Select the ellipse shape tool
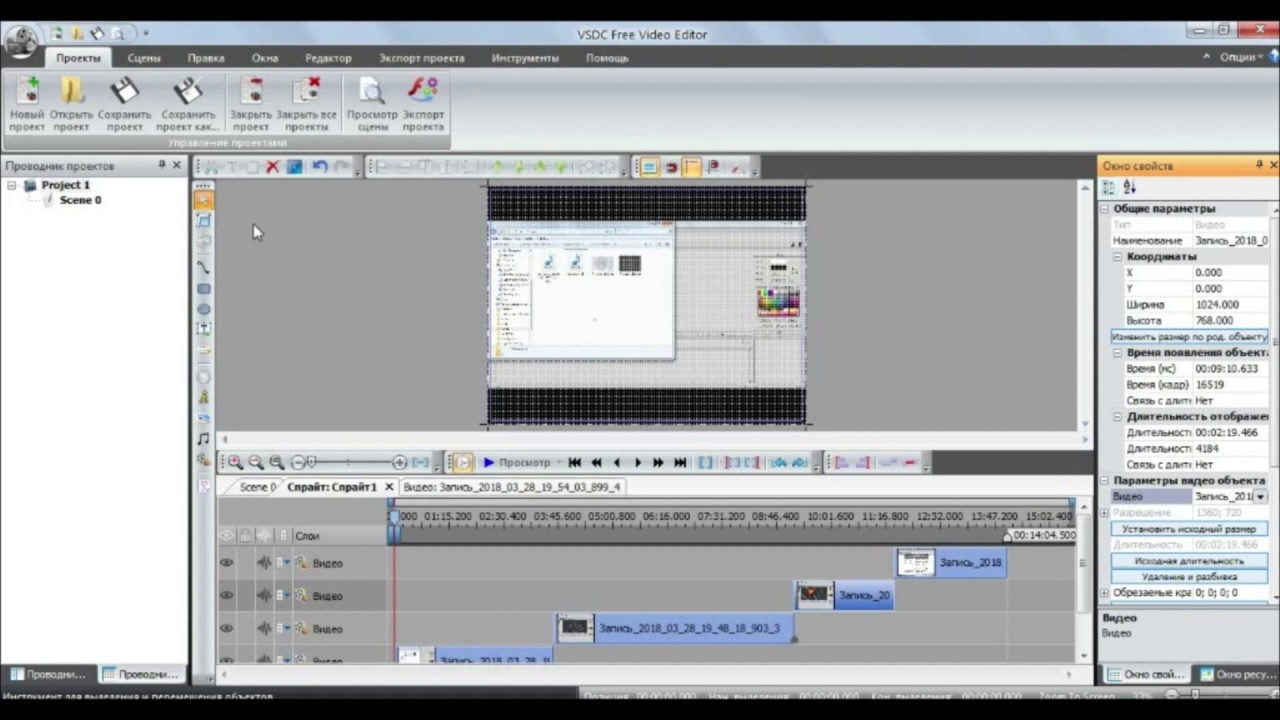The width and height of the screenshot is (1280, 720). (204, 310)
